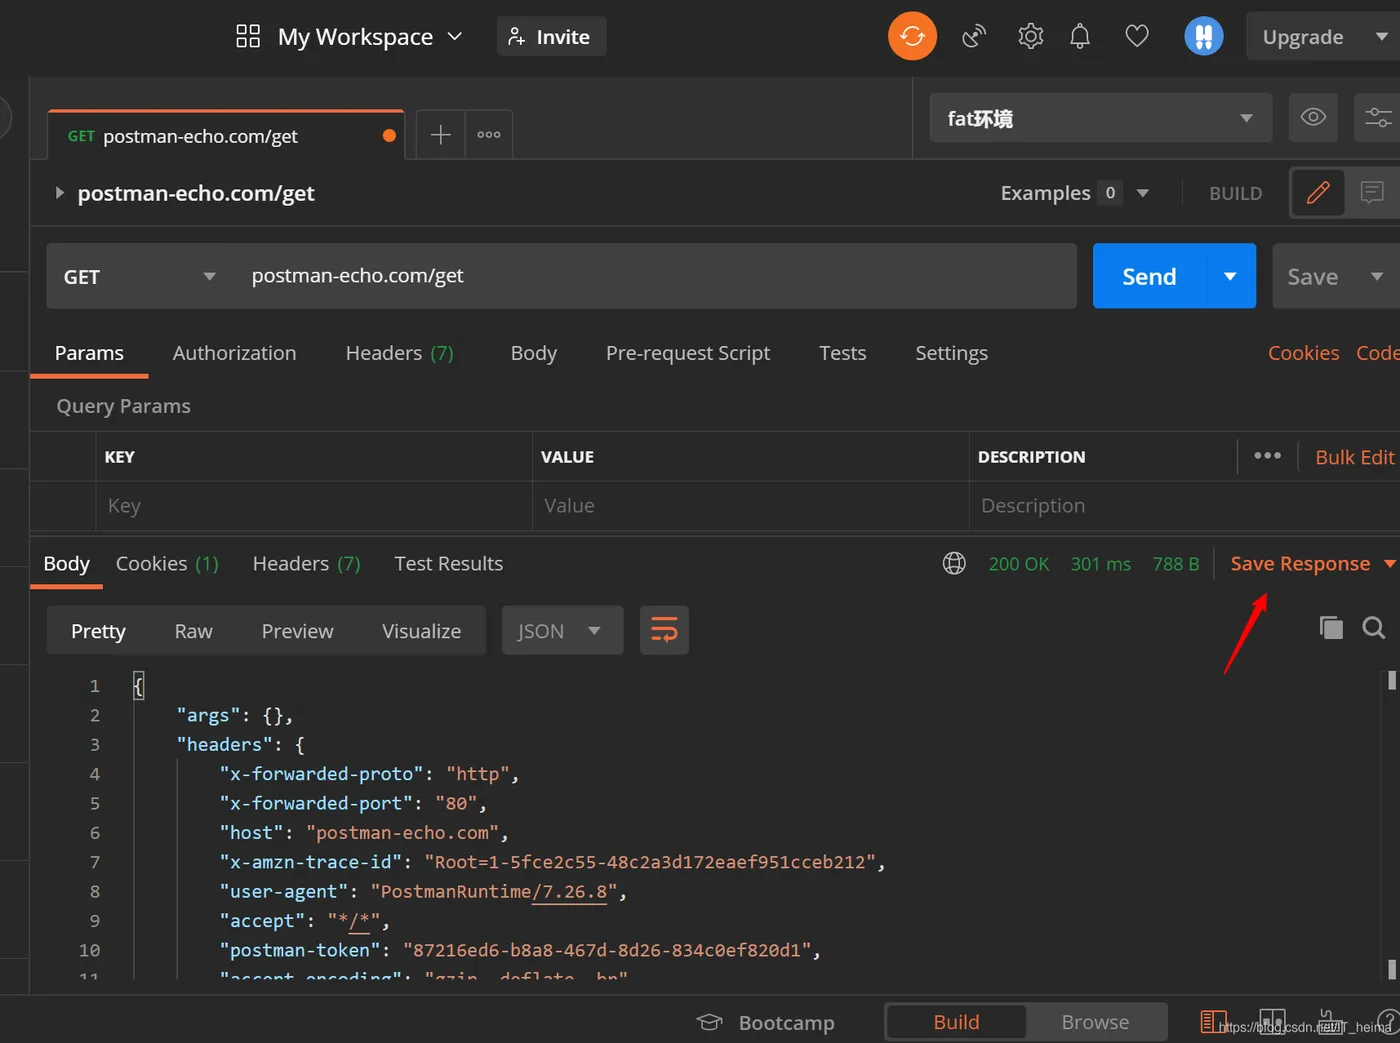Click the environment quick look eye icon
The image size is (1400, 1043).
1313,118
